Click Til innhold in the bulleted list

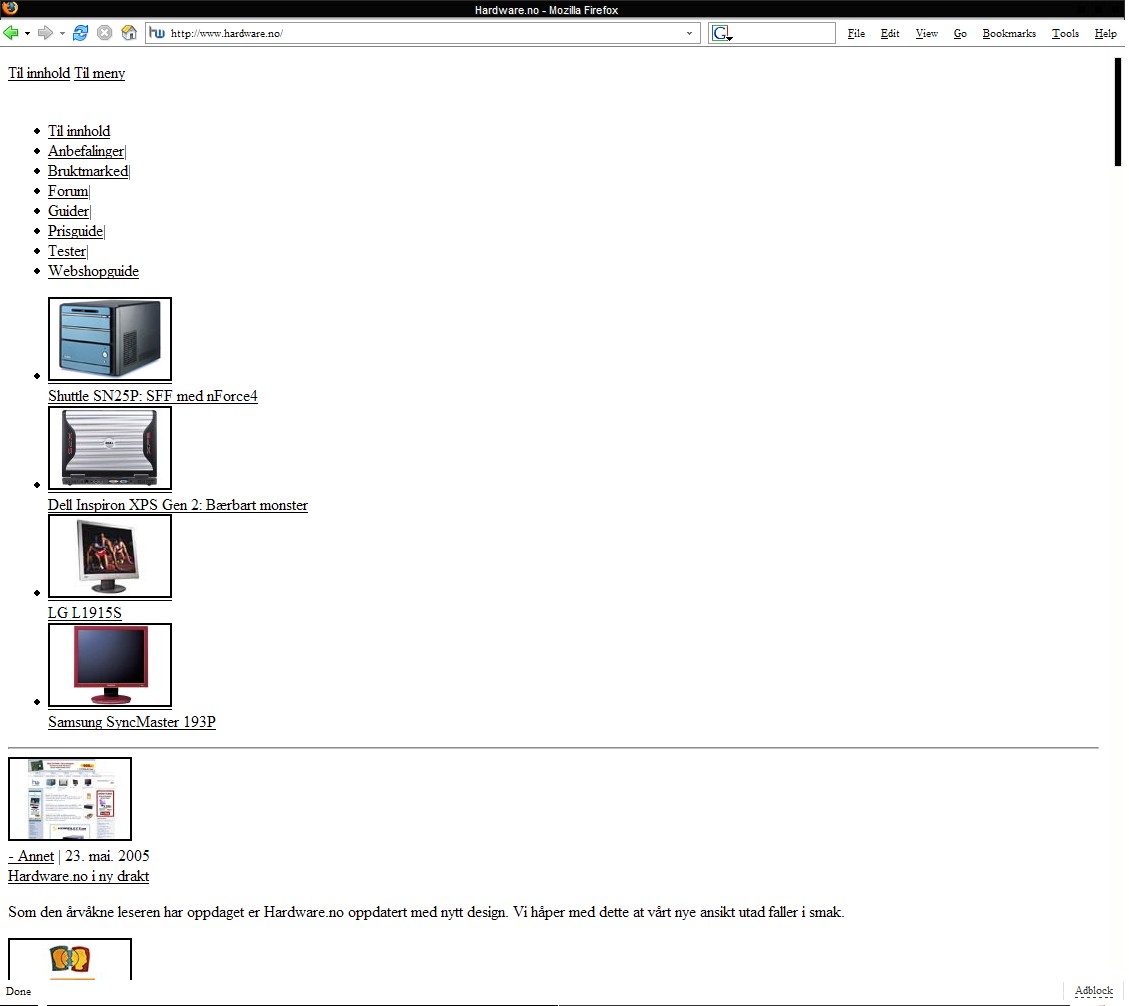point(79,131)
